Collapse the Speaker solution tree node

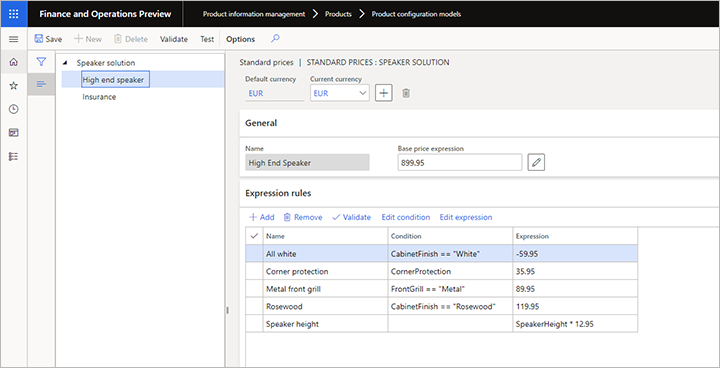[64, 63]
